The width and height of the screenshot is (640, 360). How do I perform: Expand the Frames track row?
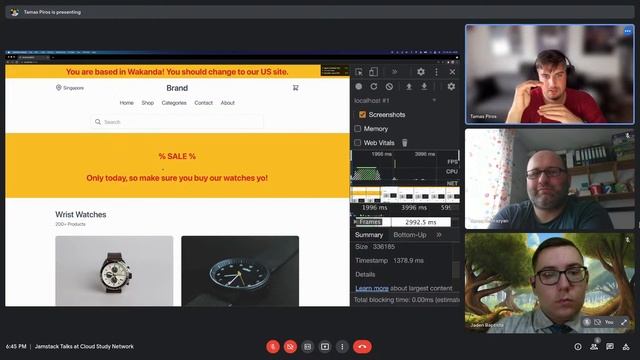point(355,222)
